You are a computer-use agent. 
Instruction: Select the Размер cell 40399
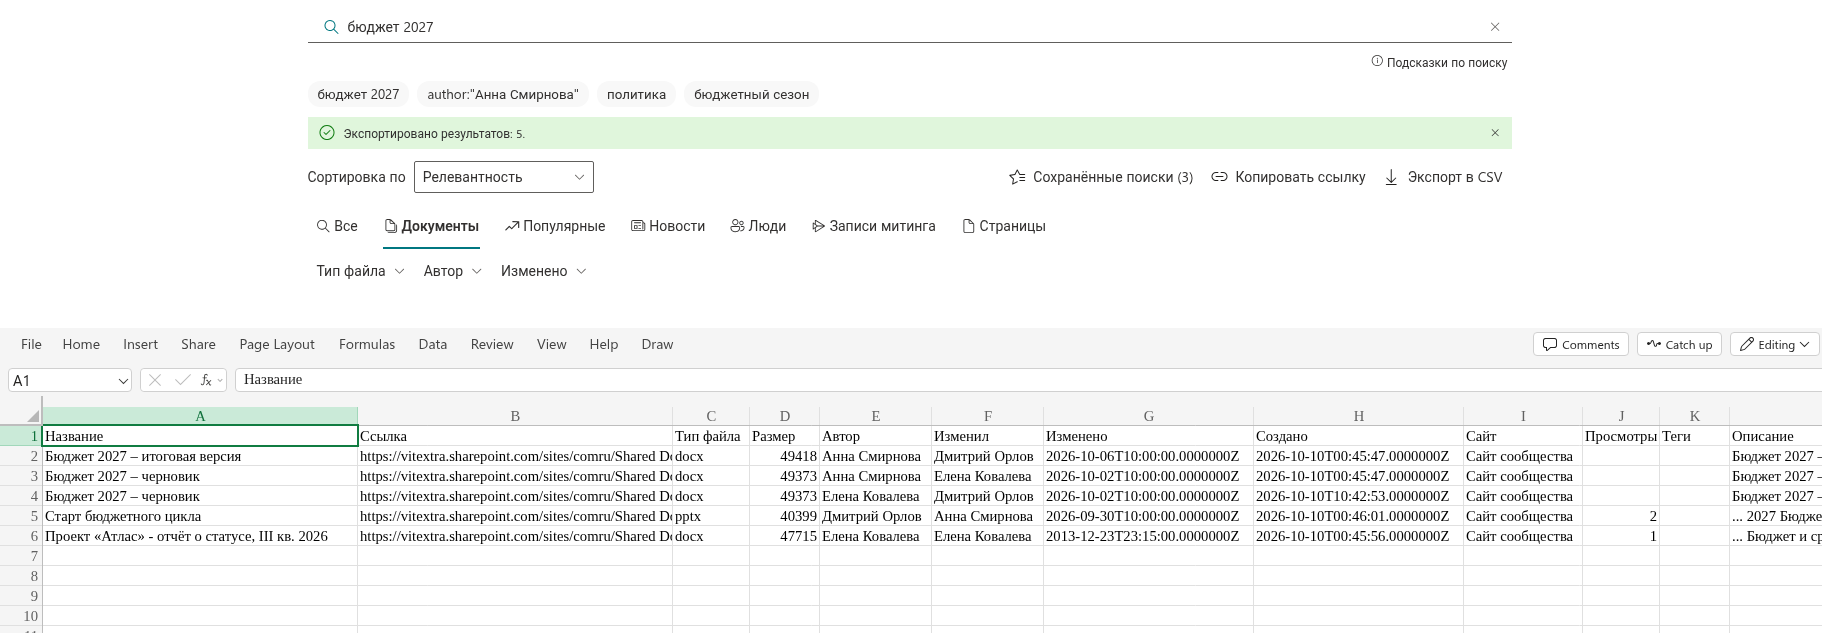[784, 516]
